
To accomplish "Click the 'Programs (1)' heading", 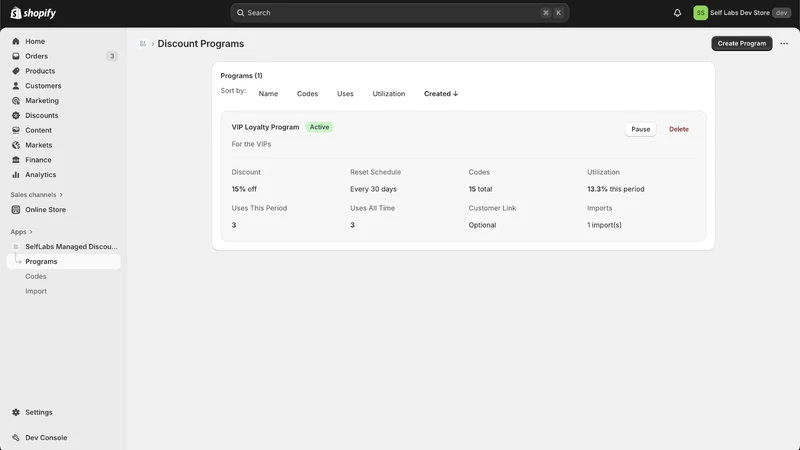I will pyautogui.click(x=241, y=76).
